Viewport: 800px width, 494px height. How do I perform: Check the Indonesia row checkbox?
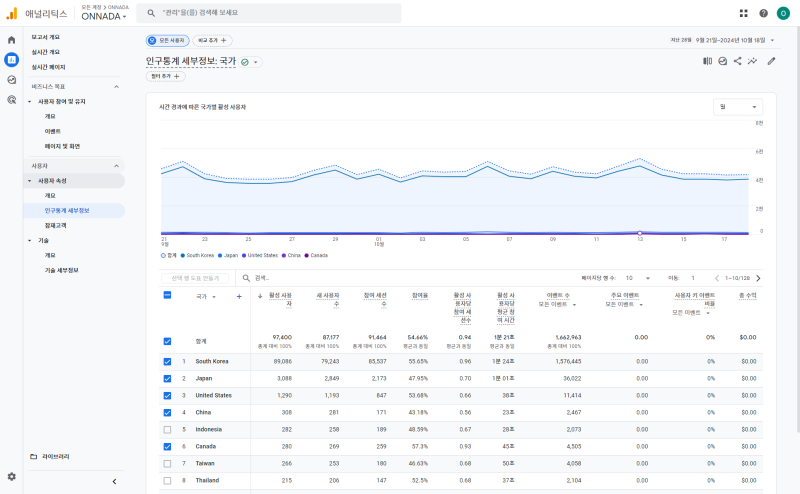(167, 429)
